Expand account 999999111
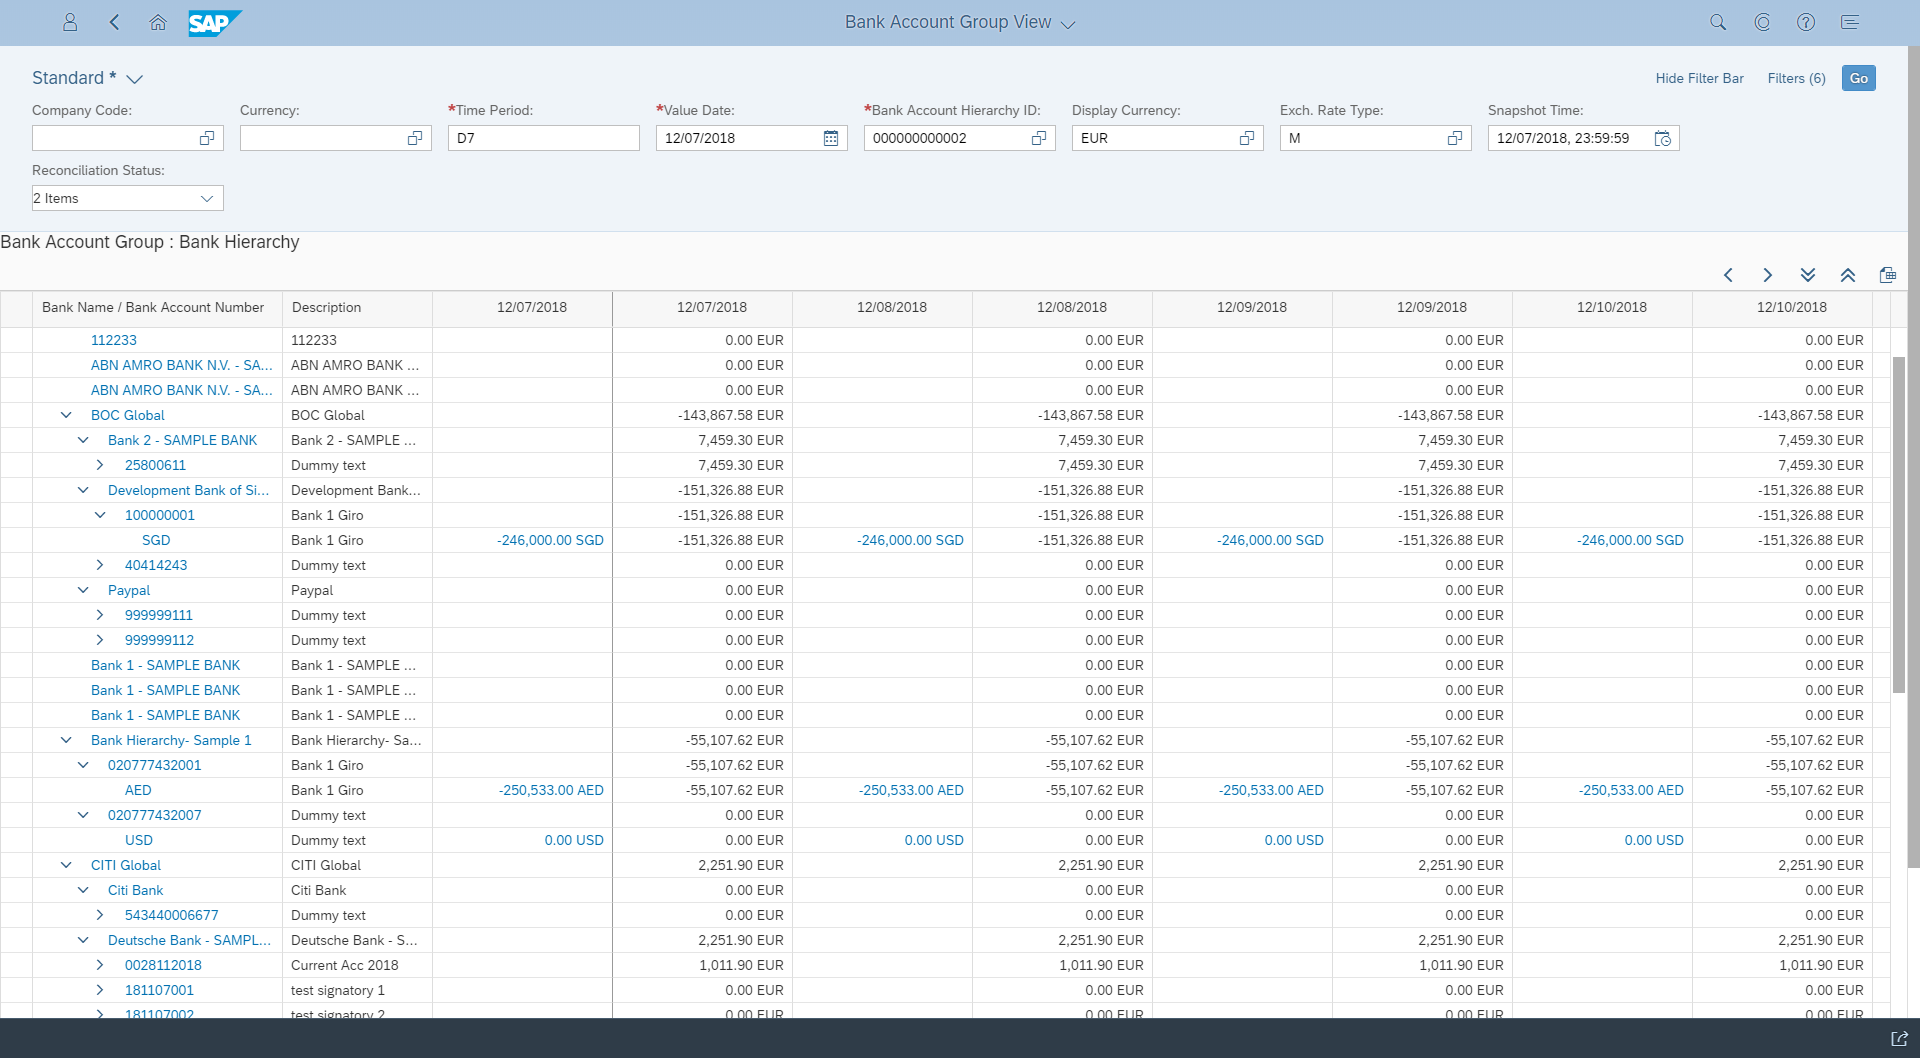The image size is (1920, 1058). pyautogui.click(x=100, y=615)
